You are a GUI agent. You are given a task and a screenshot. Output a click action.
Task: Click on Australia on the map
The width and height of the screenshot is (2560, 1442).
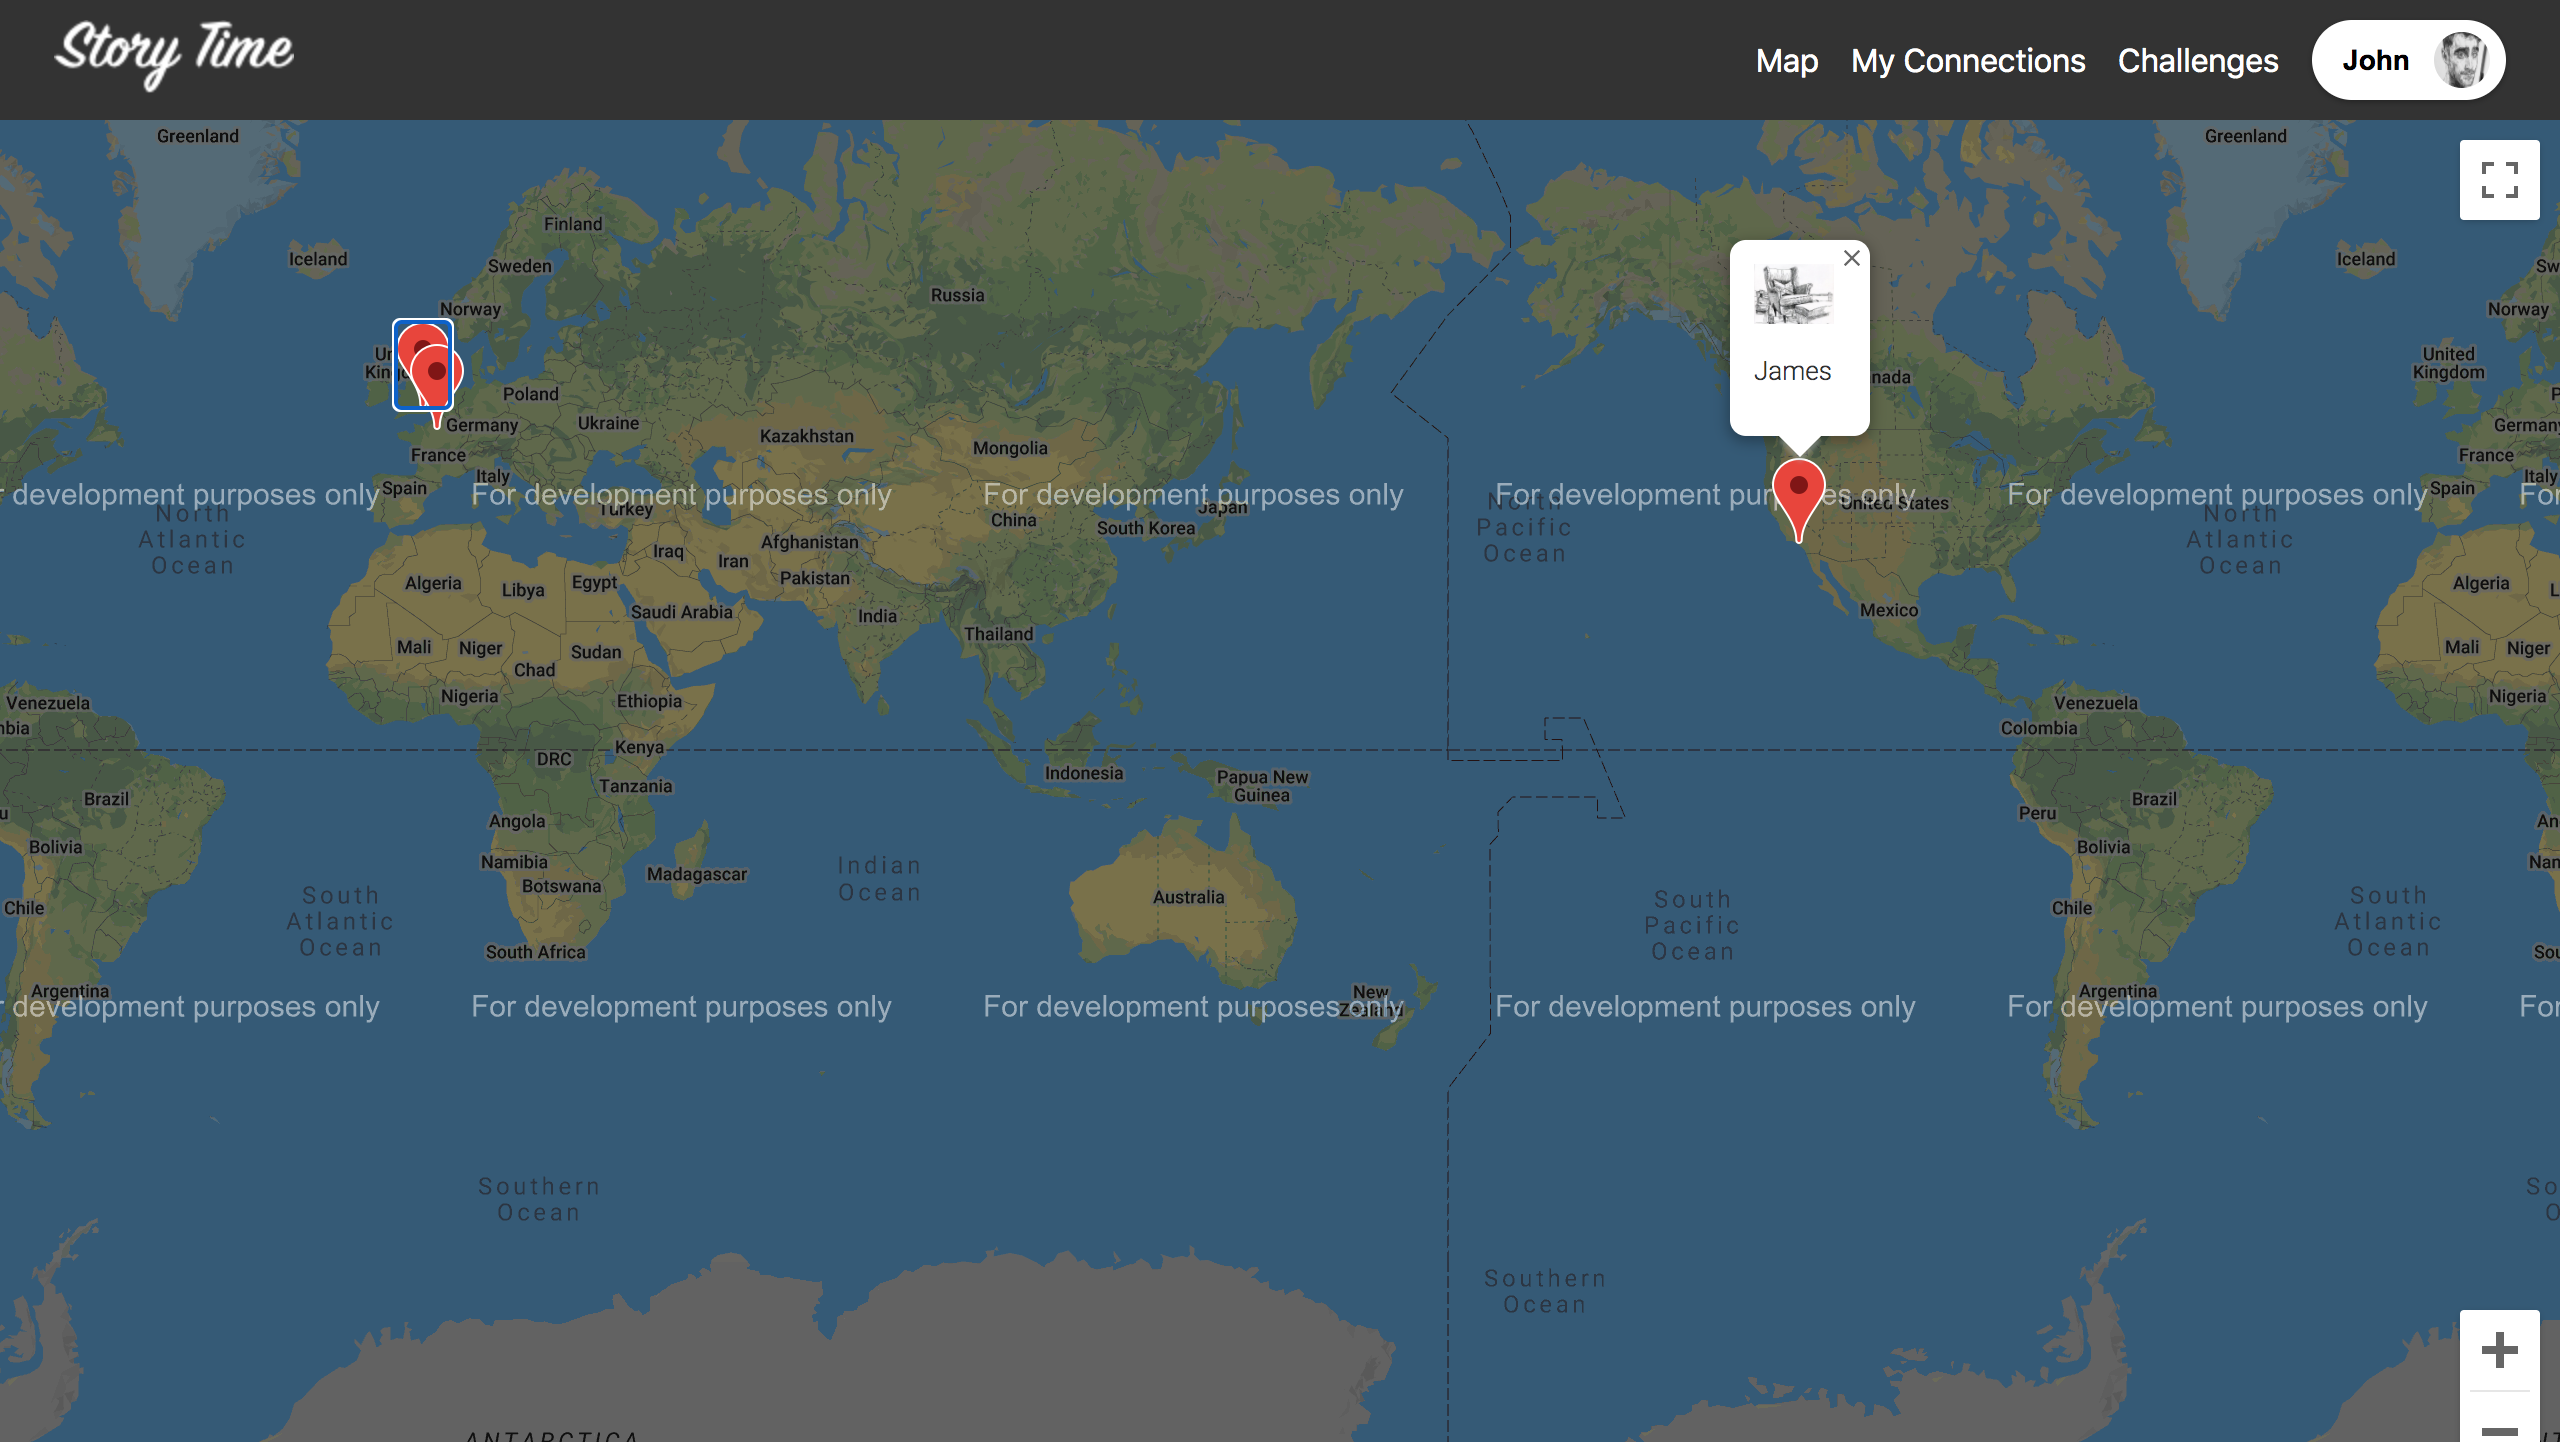pyautogui.click(x=1188, y=897)
